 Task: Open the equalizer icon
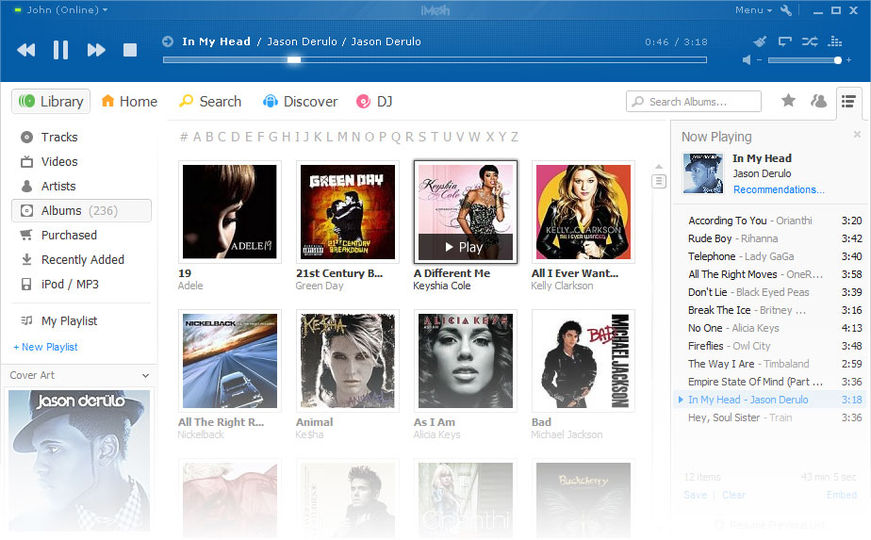834,41
